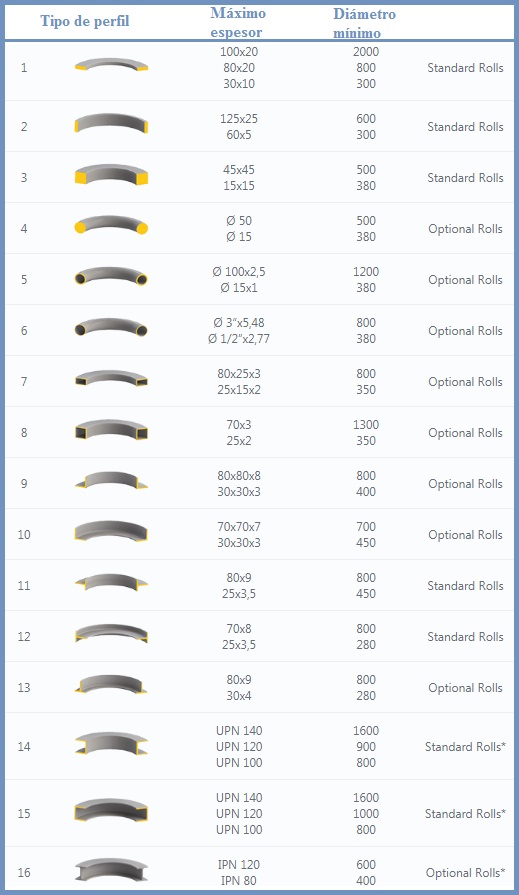Screen dimensions: 519x895
Task: Click the solid round bar profile in row 4
Action: (111, 225)
